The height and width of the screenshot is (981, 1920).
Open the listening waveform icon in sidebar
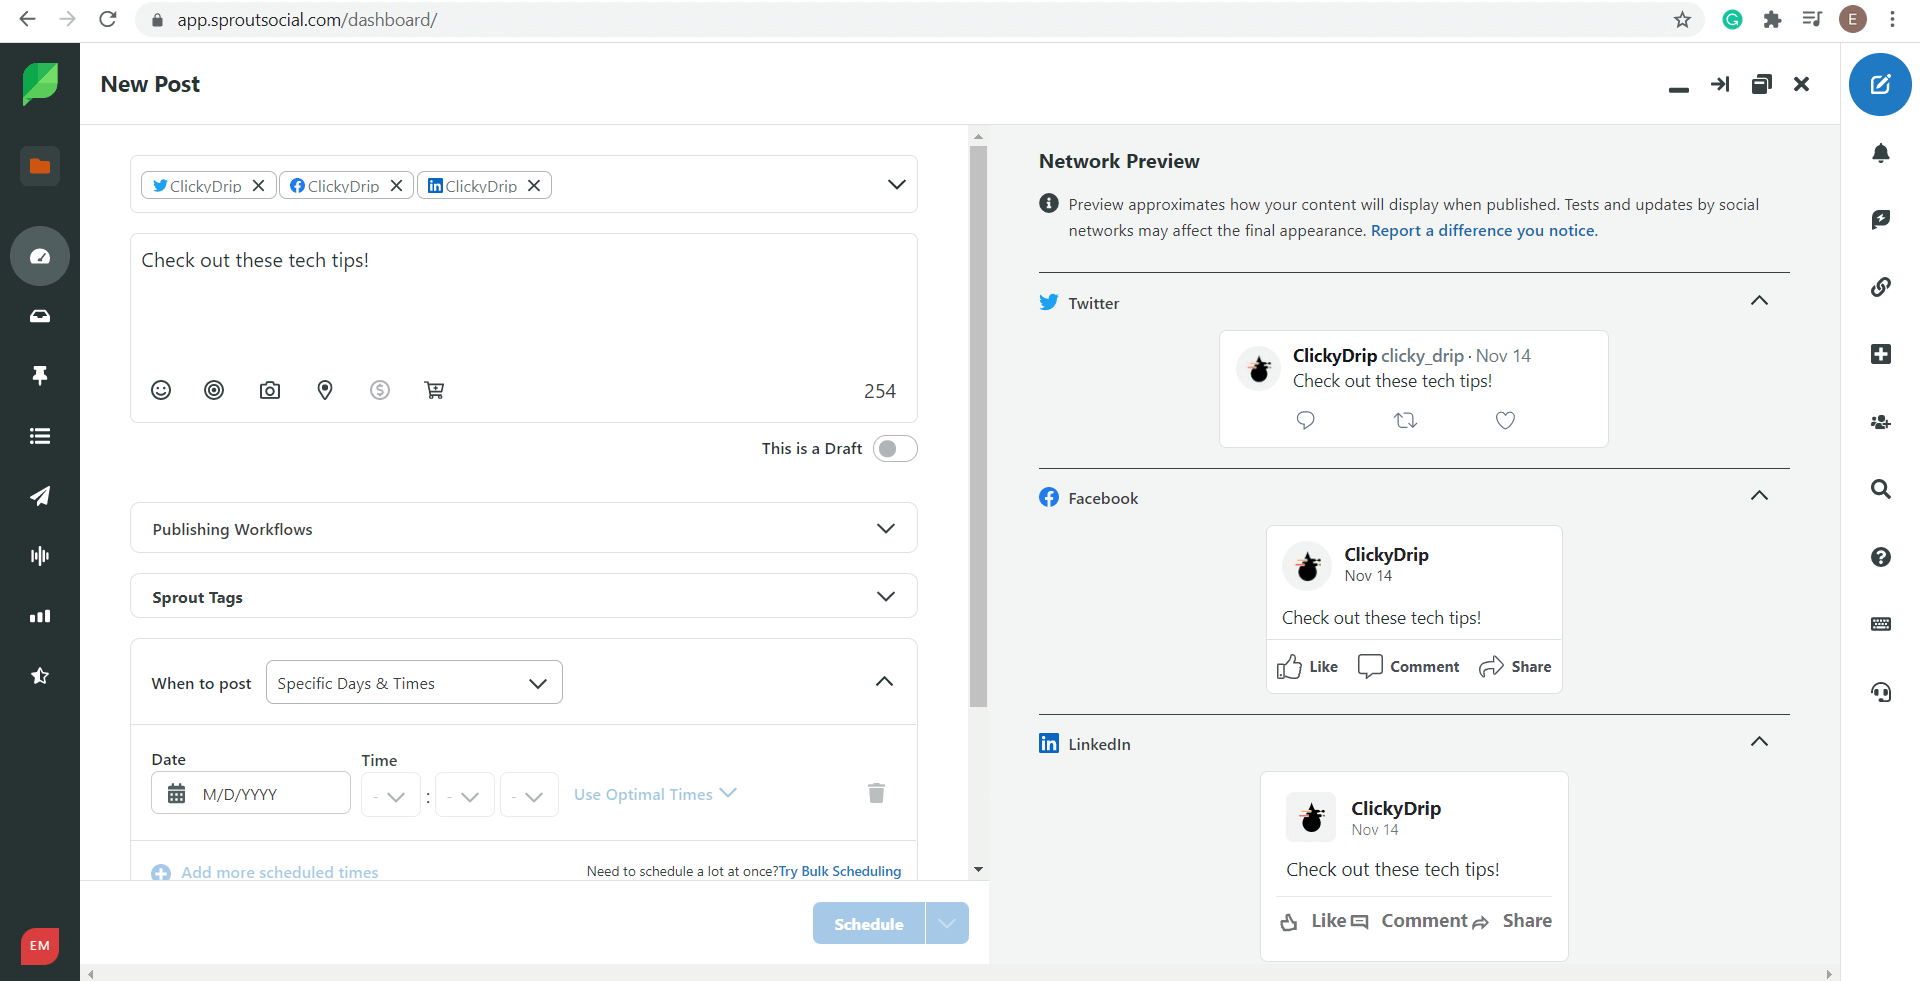(40, 556)
